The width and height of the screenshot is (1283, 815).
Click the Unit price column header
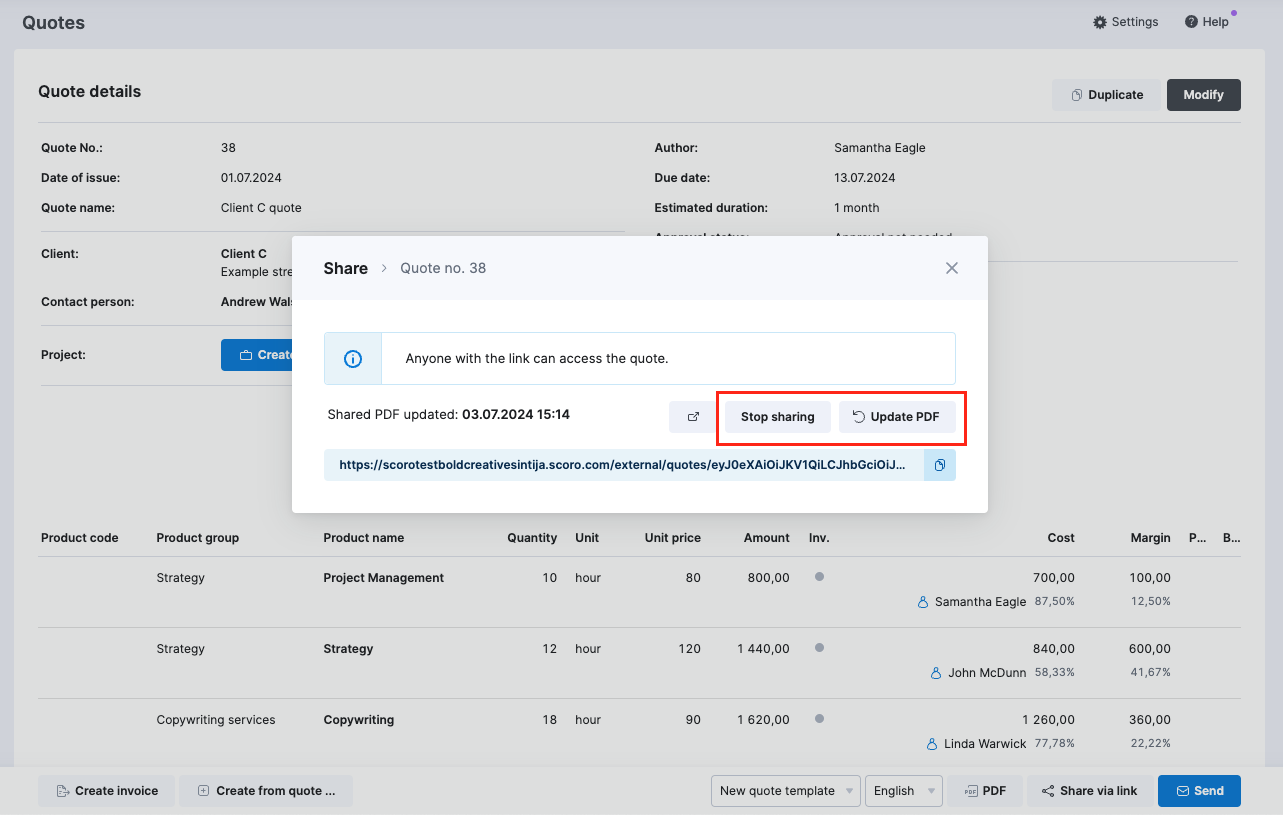coord(673,538)
